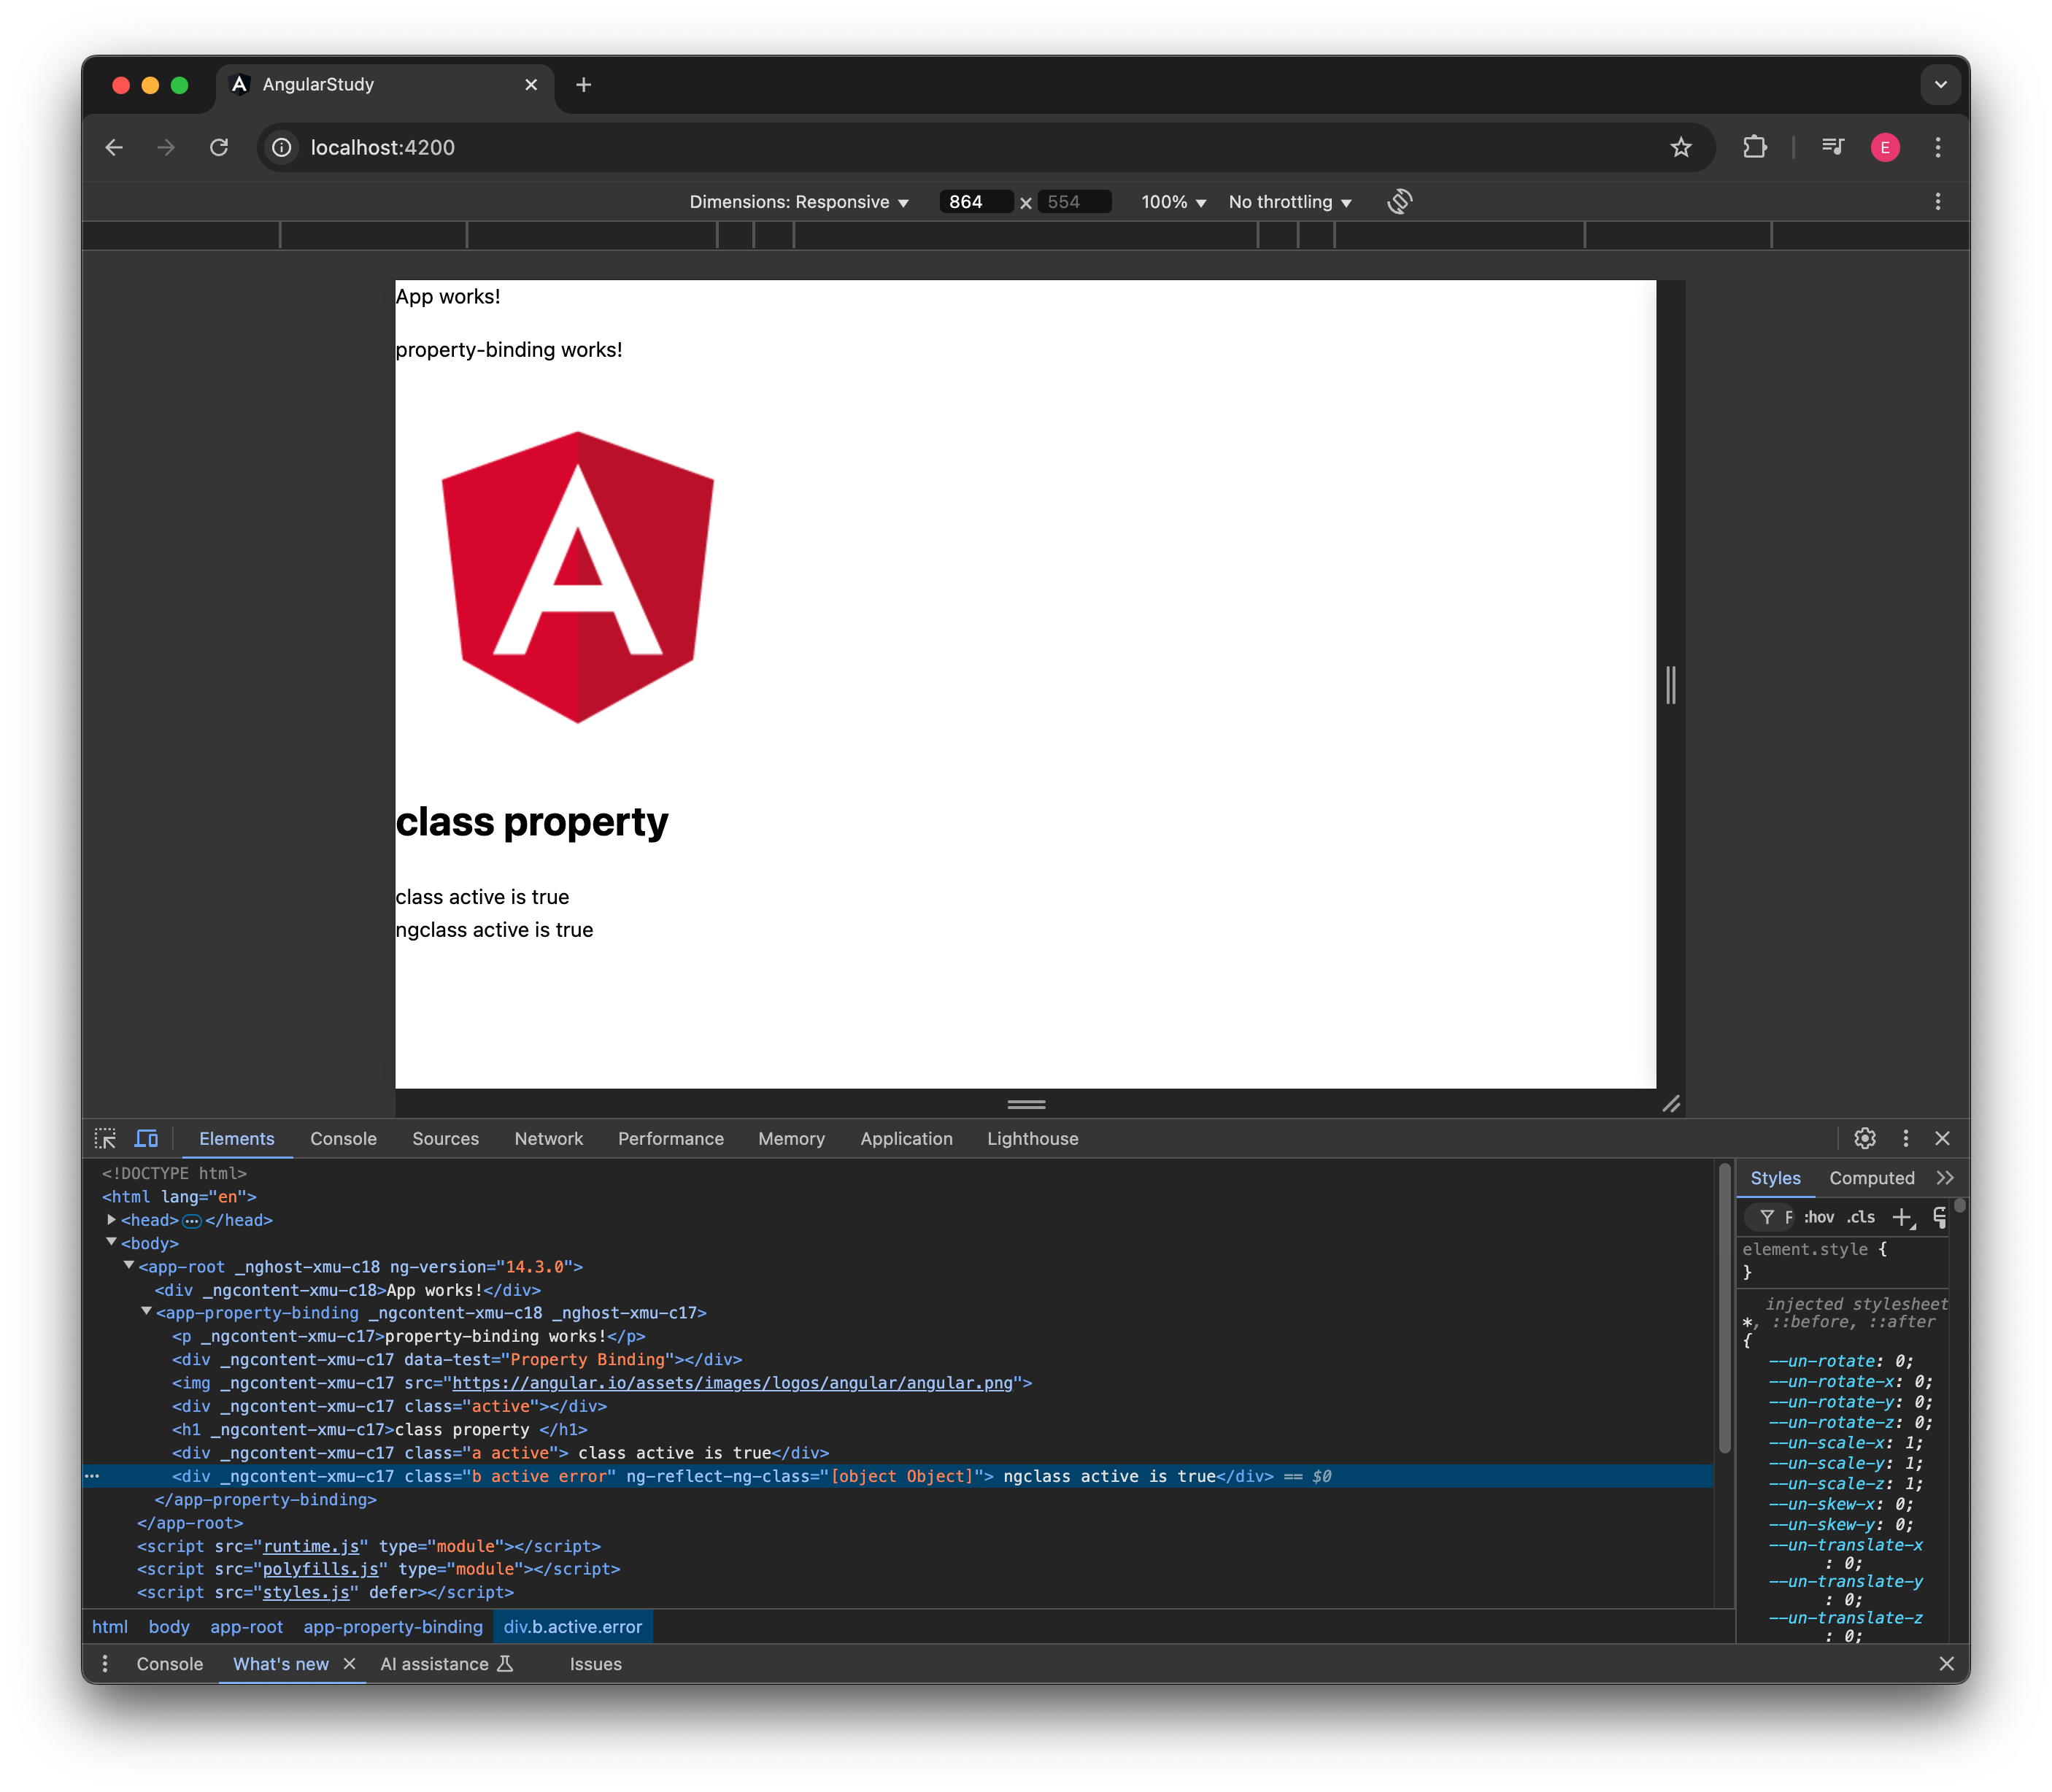Open the Extensions puzzle icon

pyautogui.click(x=1754, y=148)
